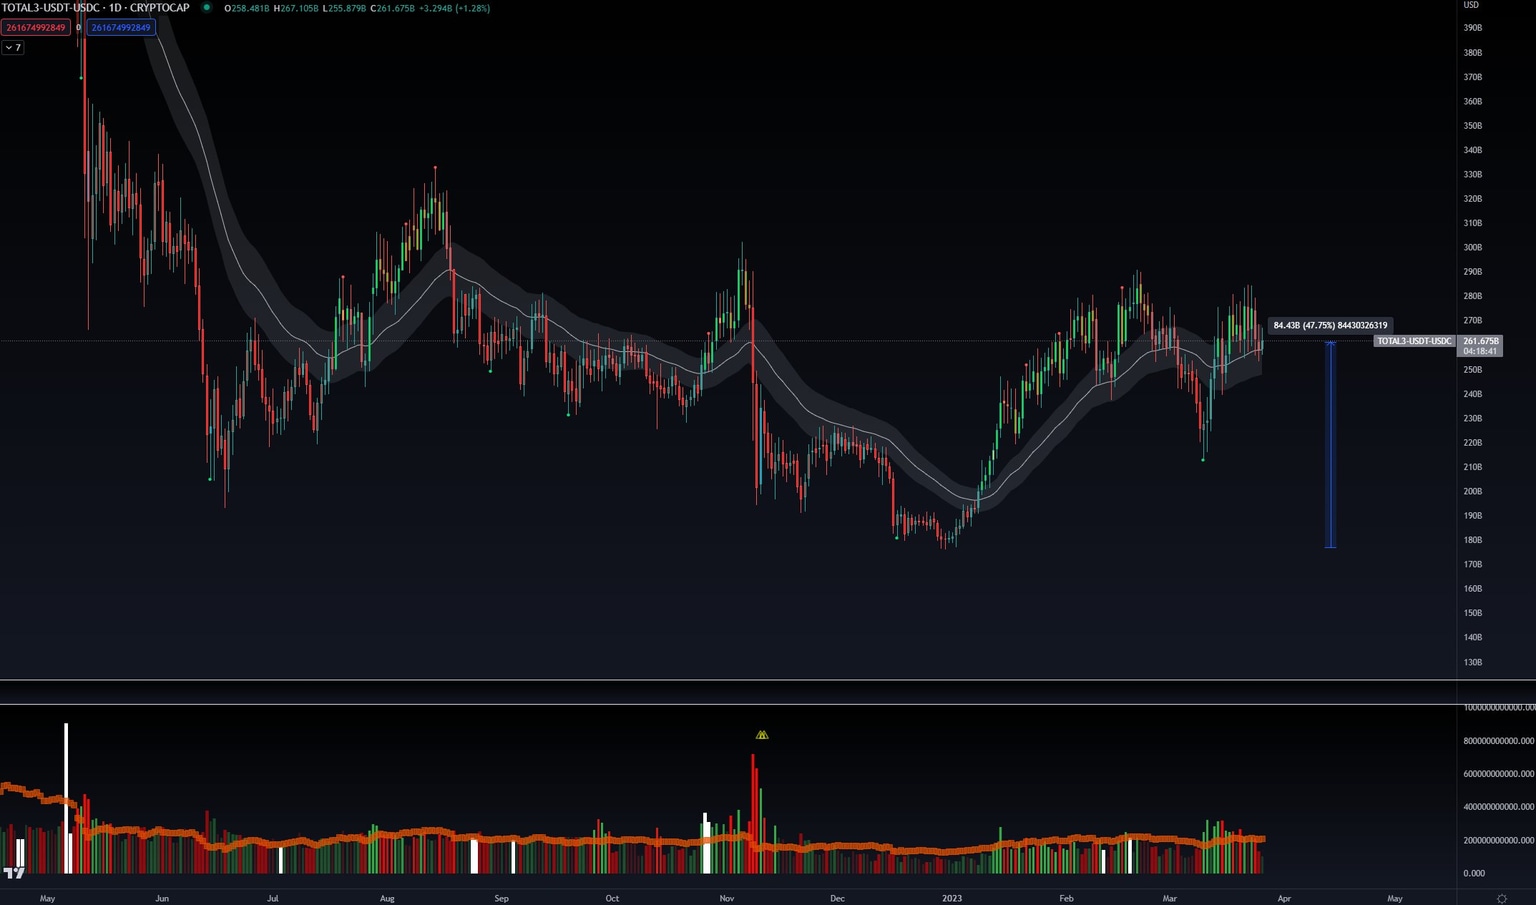
Task: Select the red short-position price box
Action: click(36, 27)
